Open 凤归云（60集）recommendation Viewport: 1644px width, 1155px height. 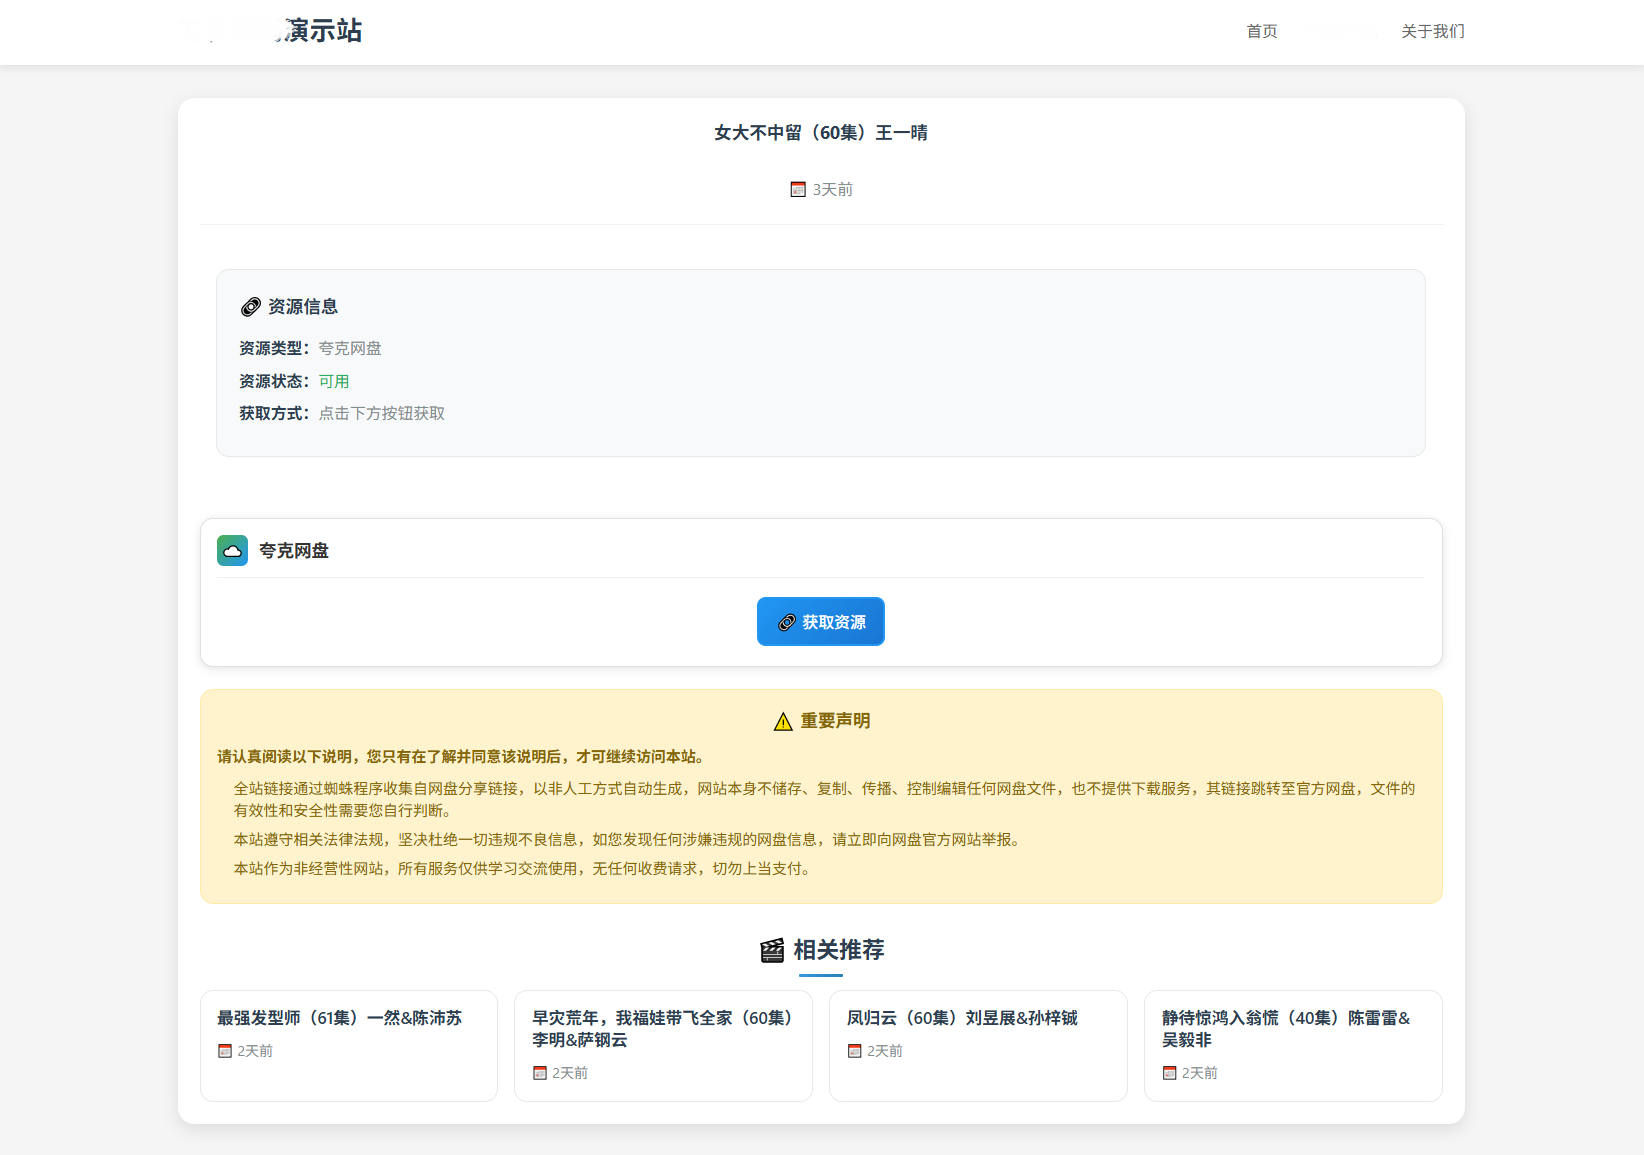pyautogui.click(x=962, y=1018)
